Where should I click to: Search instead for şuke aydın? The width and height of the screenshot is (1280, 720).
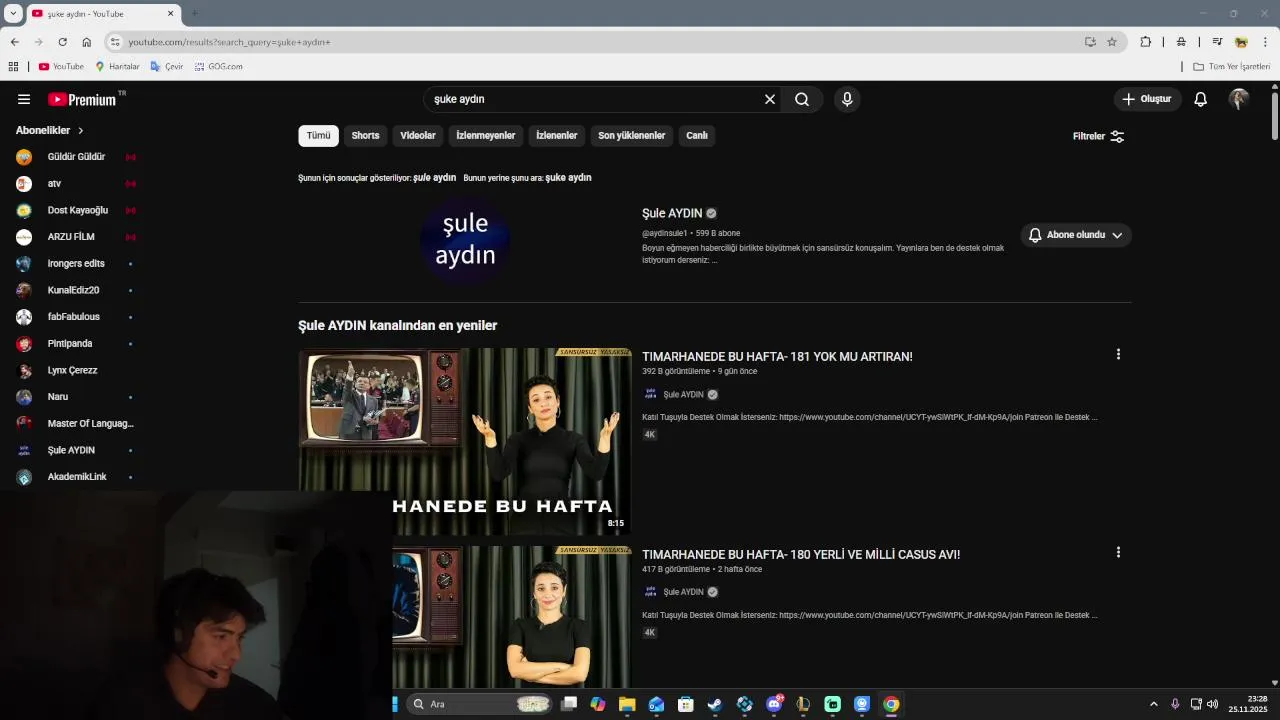click(x=568, y=177)
